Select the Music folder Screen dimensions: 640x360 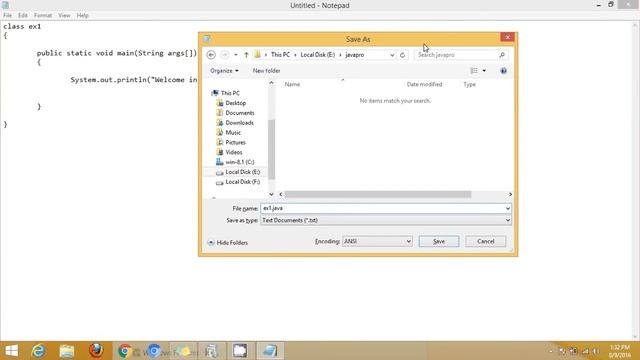point(233,132)
